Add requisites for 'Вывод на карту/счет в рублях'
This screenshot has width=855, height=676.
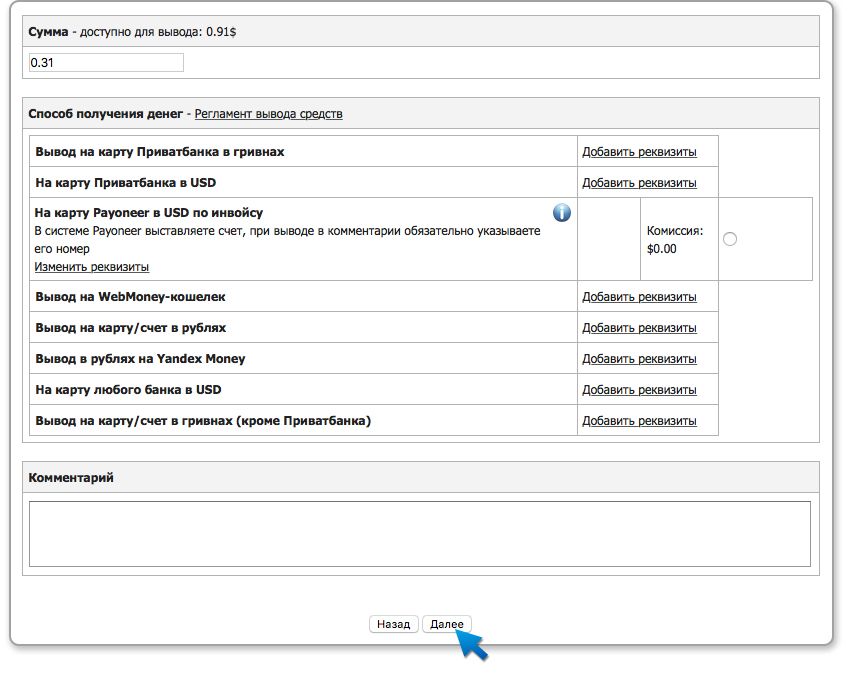639,328
